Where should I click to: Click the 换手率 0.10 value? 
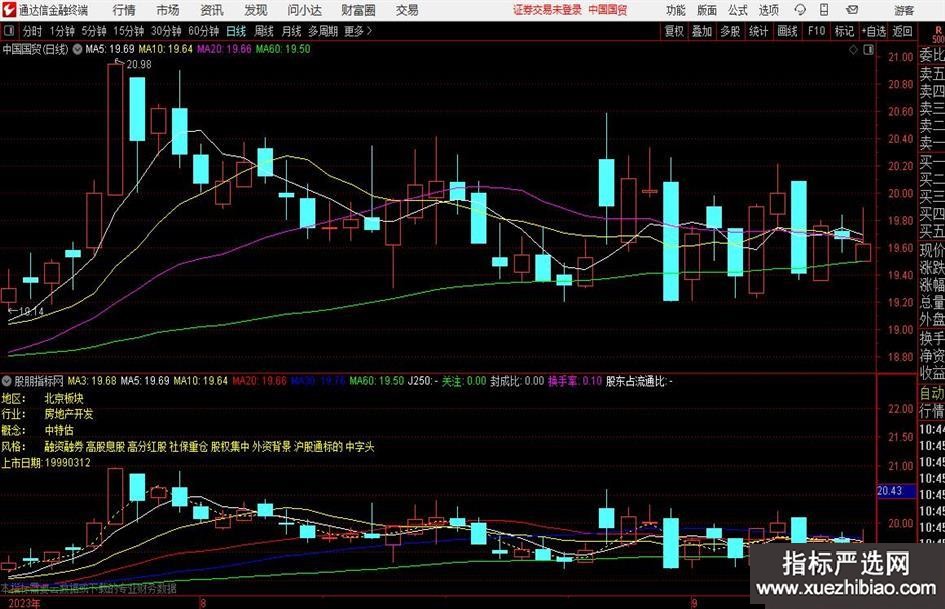(x=575, y=381)
